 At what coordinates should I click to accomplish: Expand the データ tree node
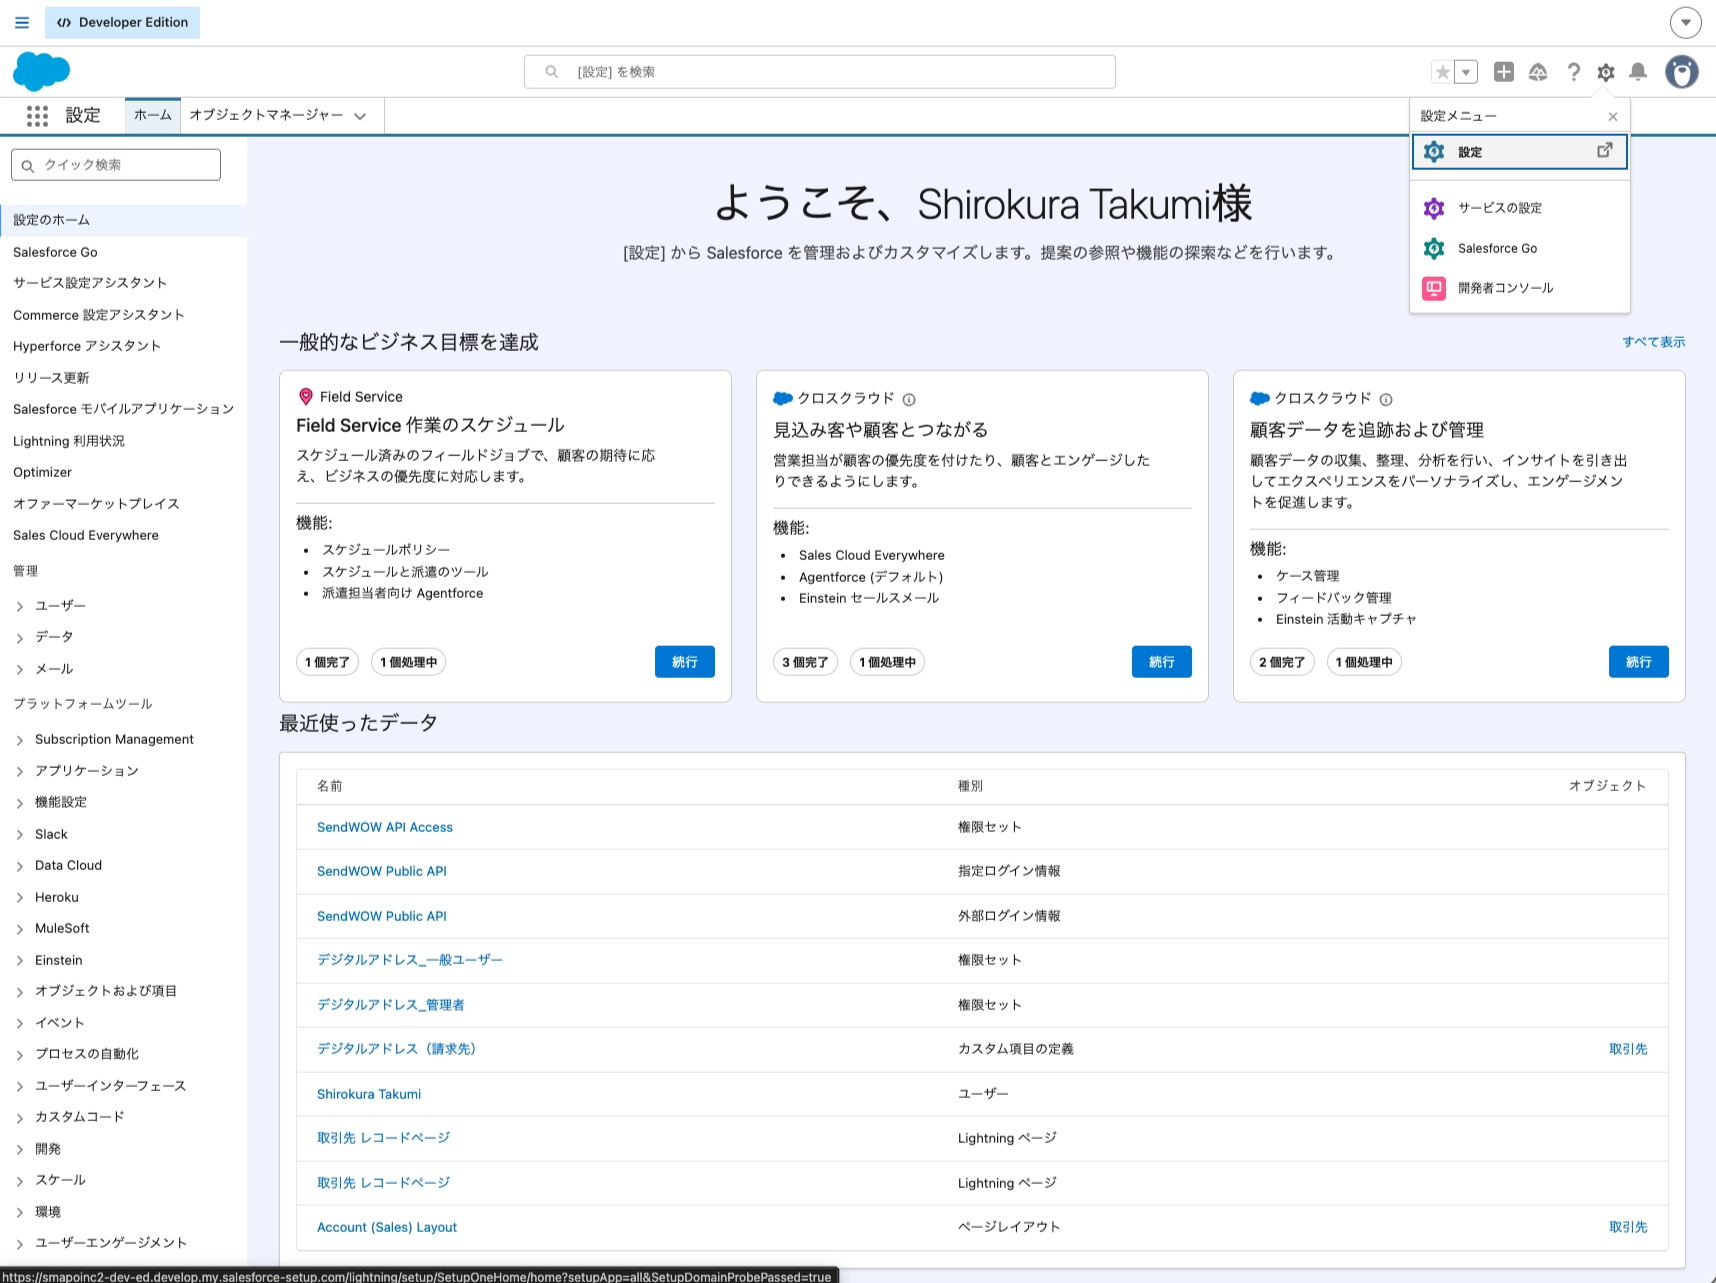pos(19,637)
